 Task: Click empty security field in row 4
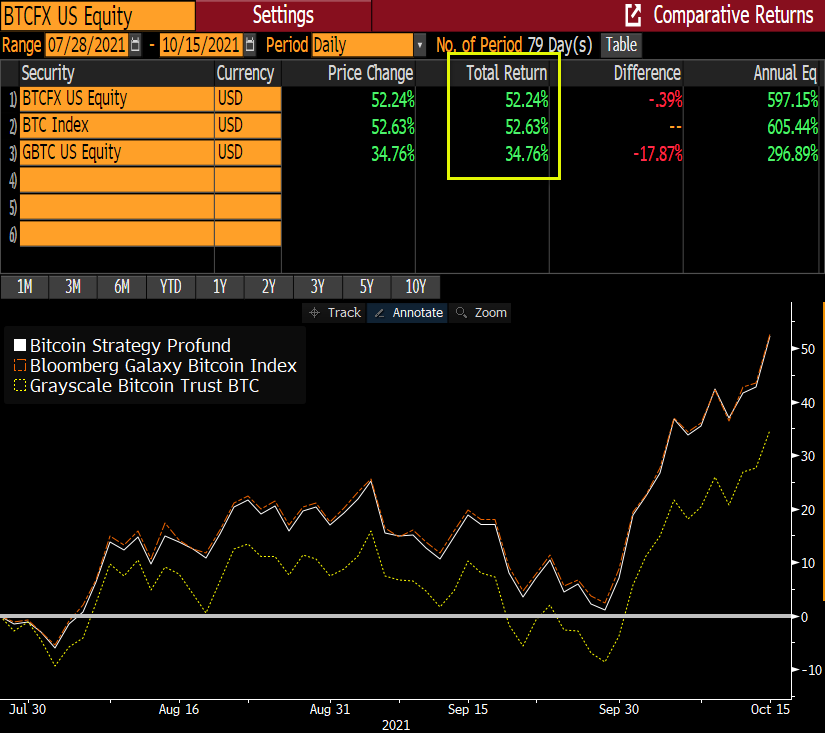(117, 180)
